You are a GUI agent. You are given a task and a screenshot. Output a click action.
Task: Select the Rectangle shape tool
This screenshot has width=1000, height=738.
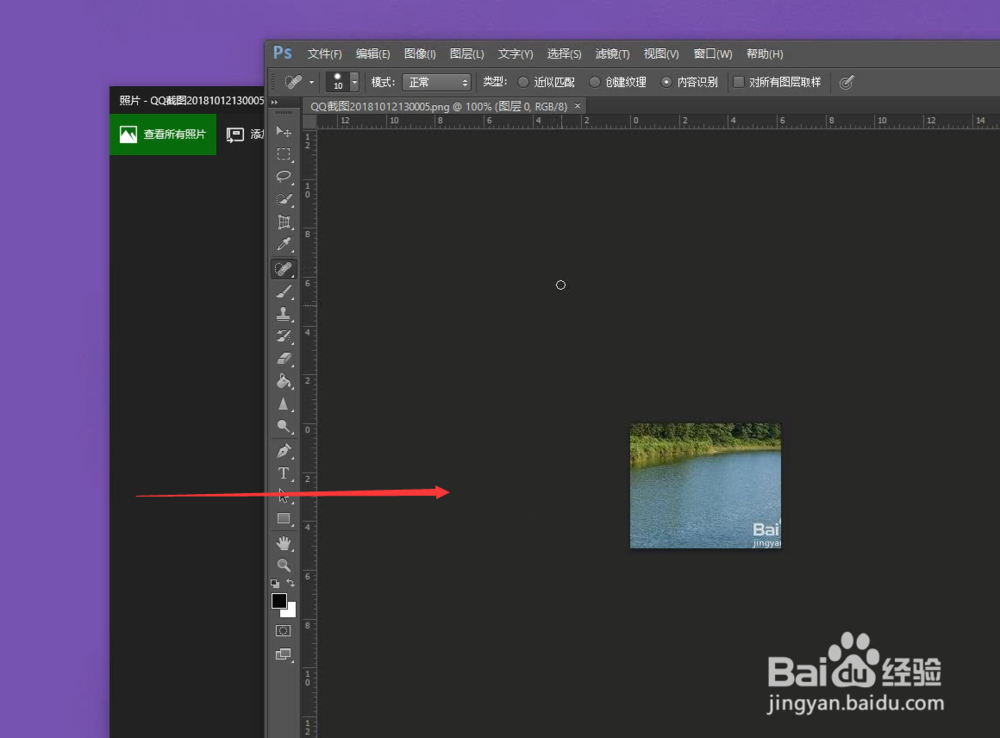(284, 519)
